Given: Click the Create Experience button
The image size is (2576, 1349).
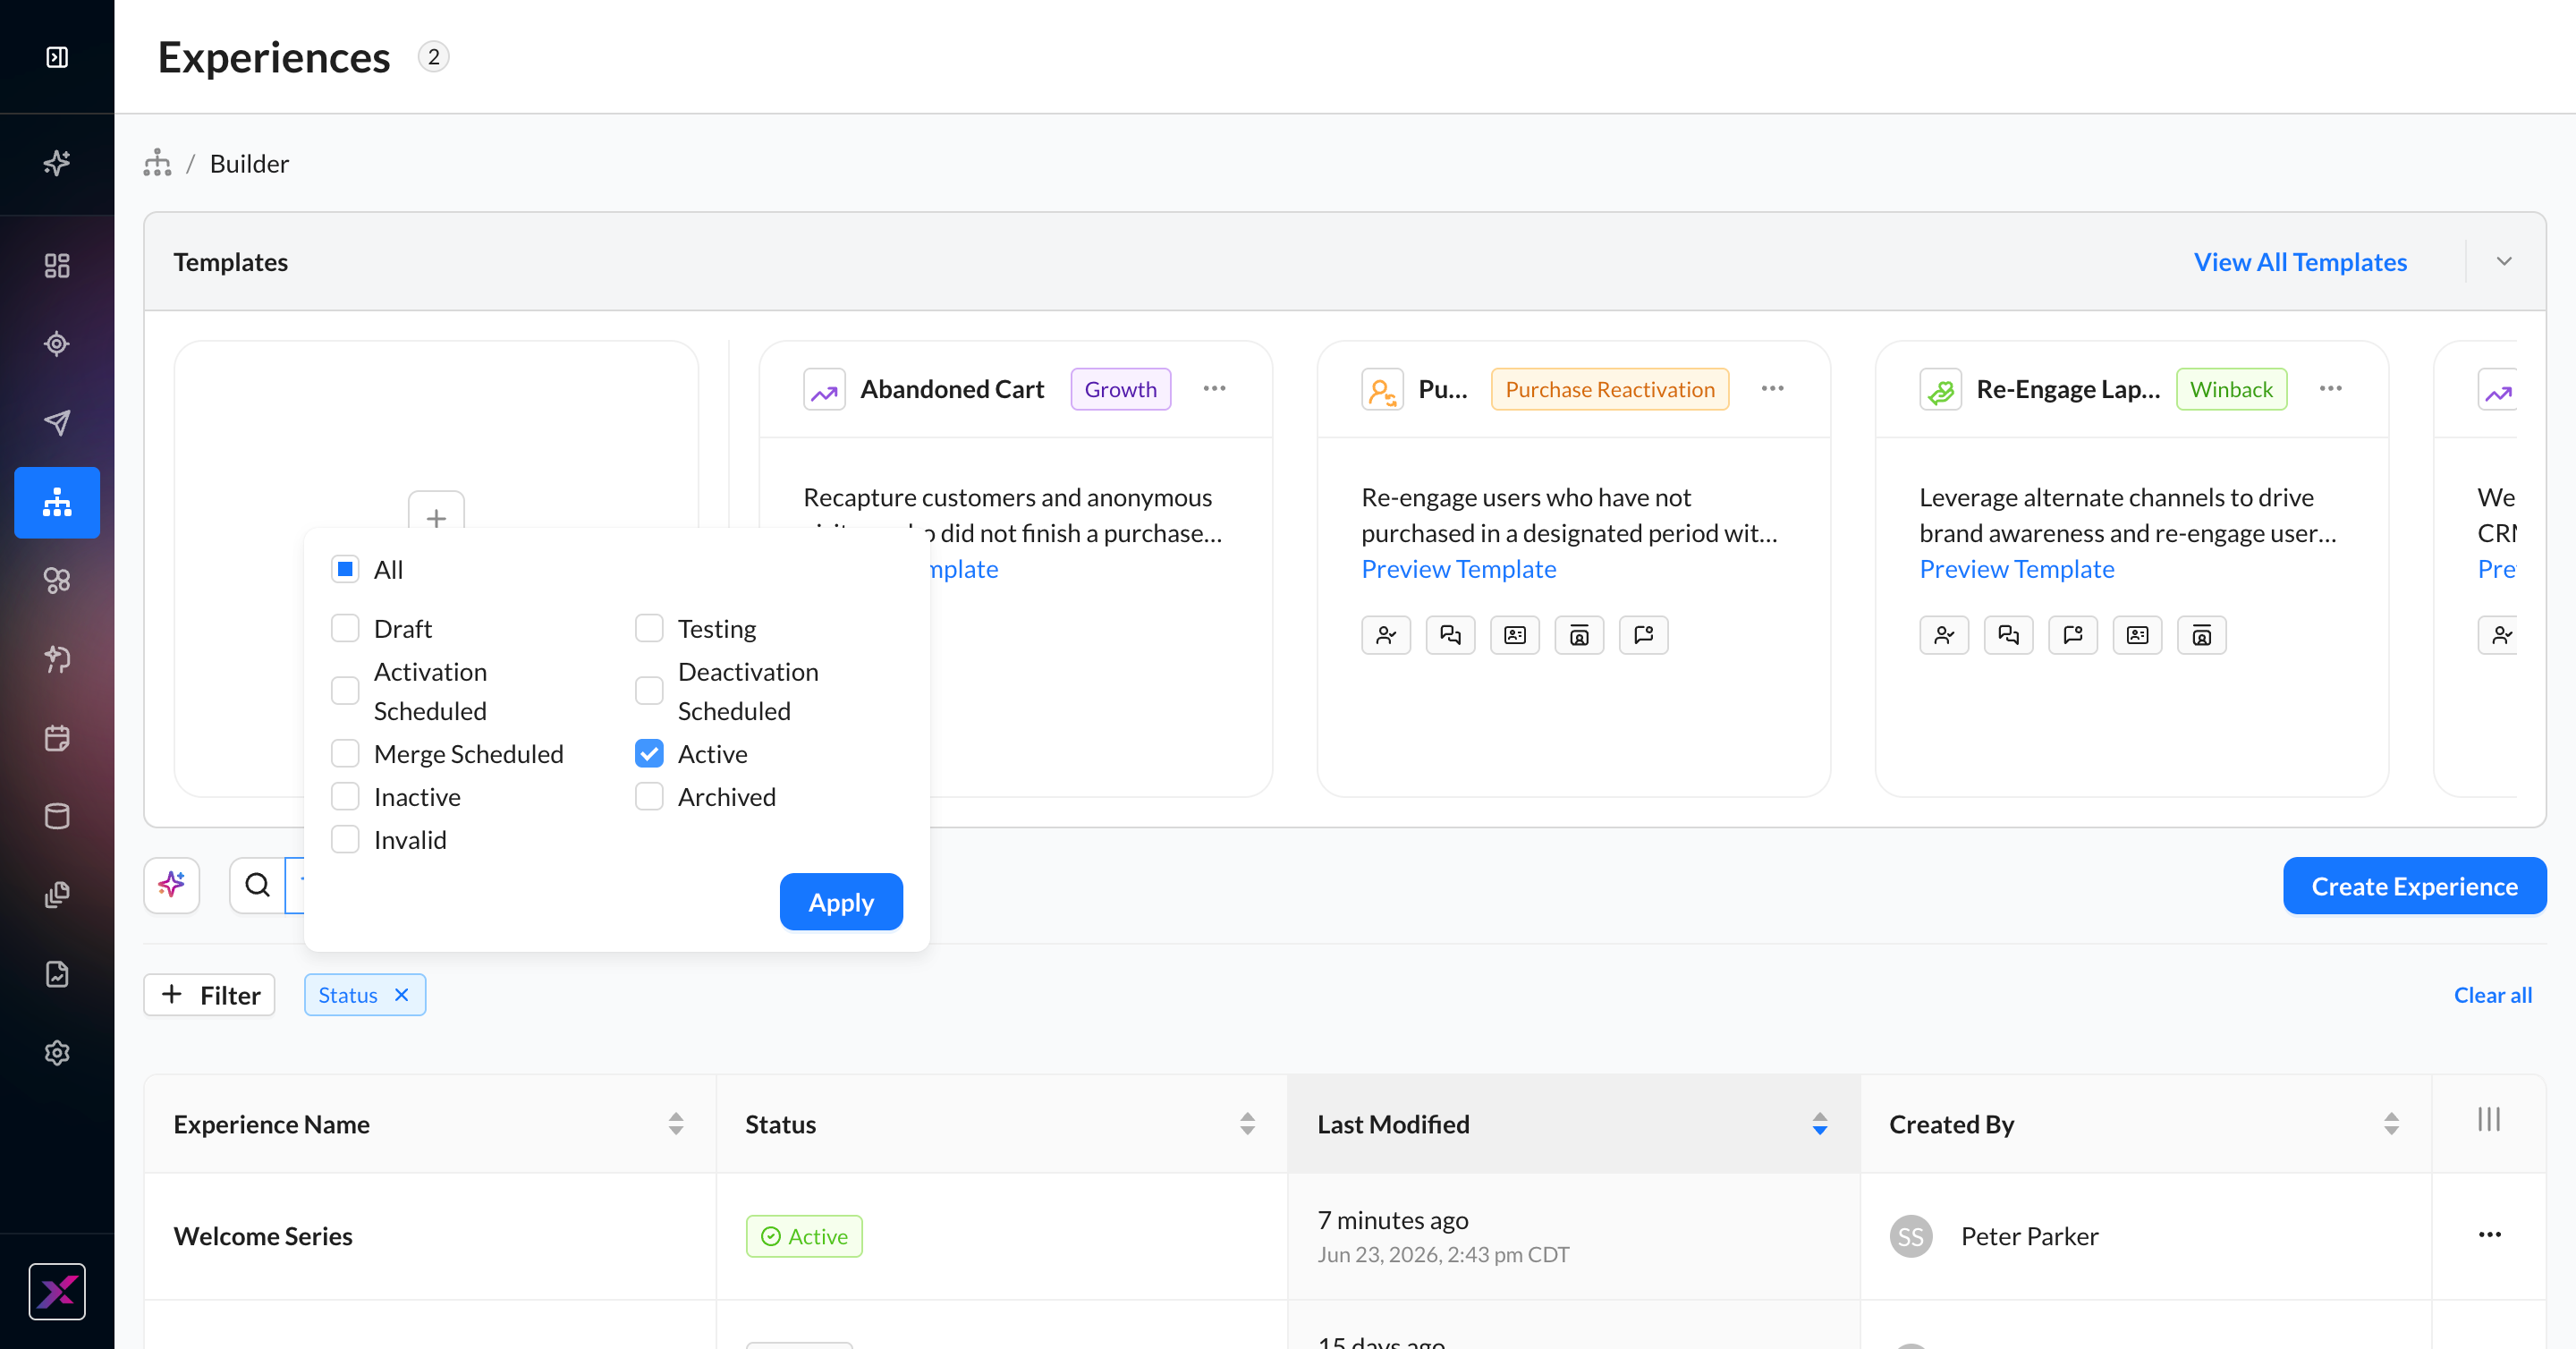Looking at the screenshot, I should coord(2414,886).
